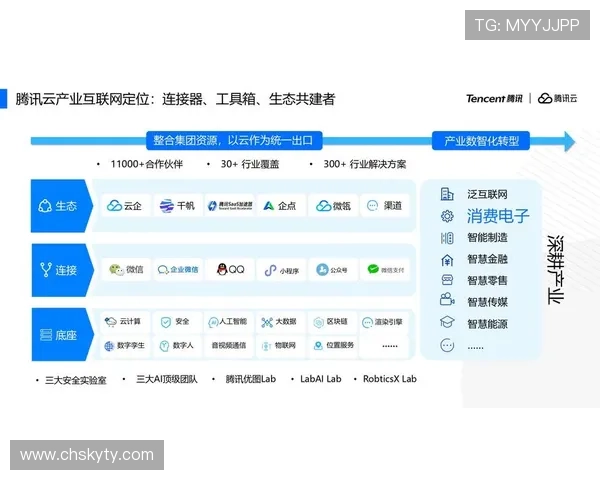Open the 腾讯SaaS加速器 logo card
Image resolution: width=600 pixels, height=480 pixels.
coord(230,206)
